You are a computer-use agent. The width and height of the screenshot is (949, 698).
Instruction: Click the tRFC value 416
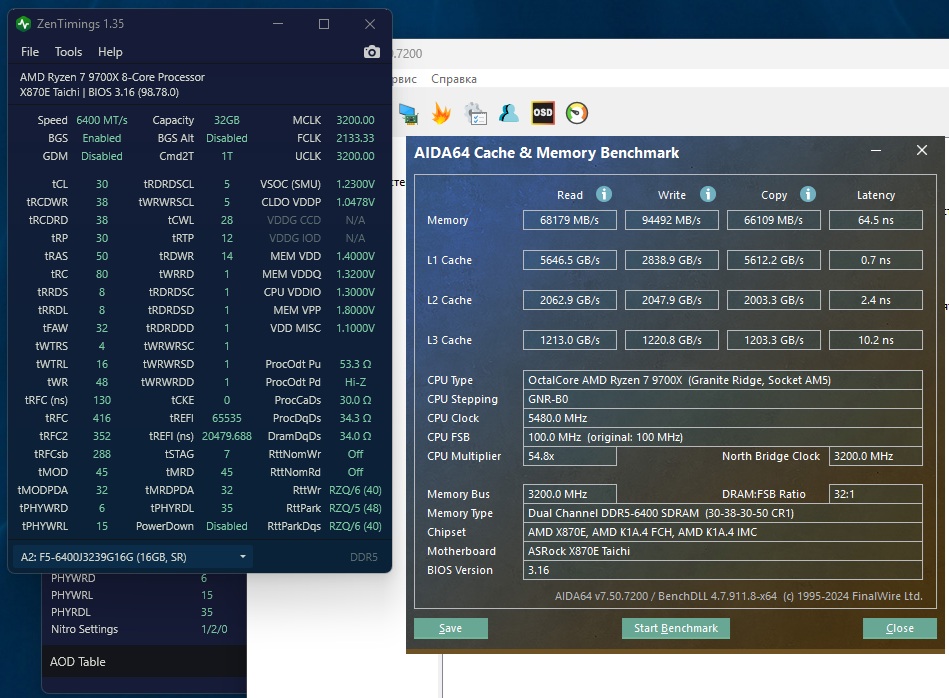(x=102, y=418)
